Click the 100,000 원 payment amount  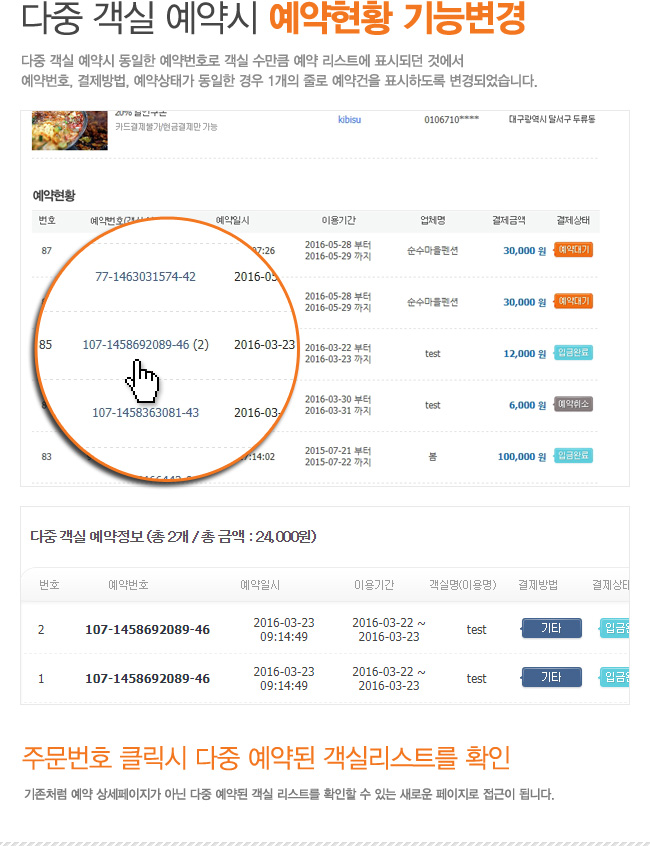[x=522, y=457]
